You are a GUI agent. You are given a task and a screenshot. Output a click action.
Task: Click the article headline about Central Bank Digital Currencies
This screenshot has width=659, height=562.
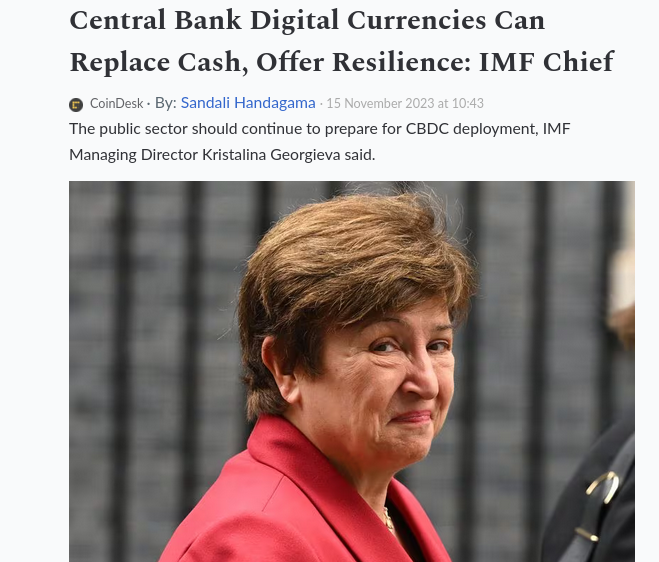click(x=342, y=41)
